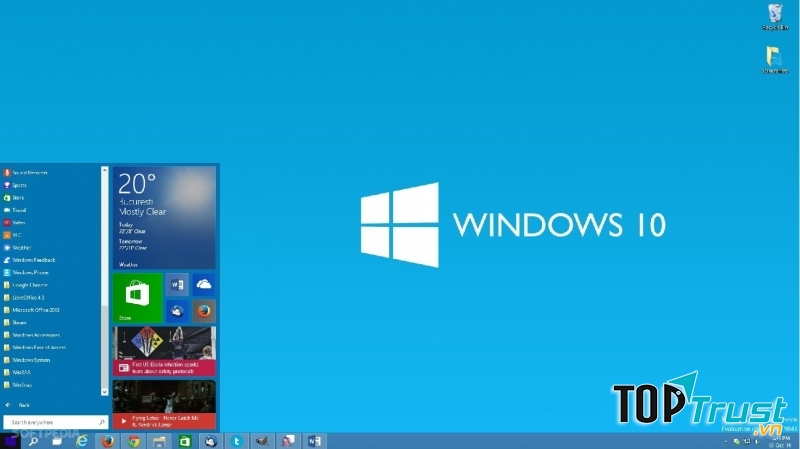Click the volume icon in system tray
This screenshot has height=449, width=800.
coord(757,441)
